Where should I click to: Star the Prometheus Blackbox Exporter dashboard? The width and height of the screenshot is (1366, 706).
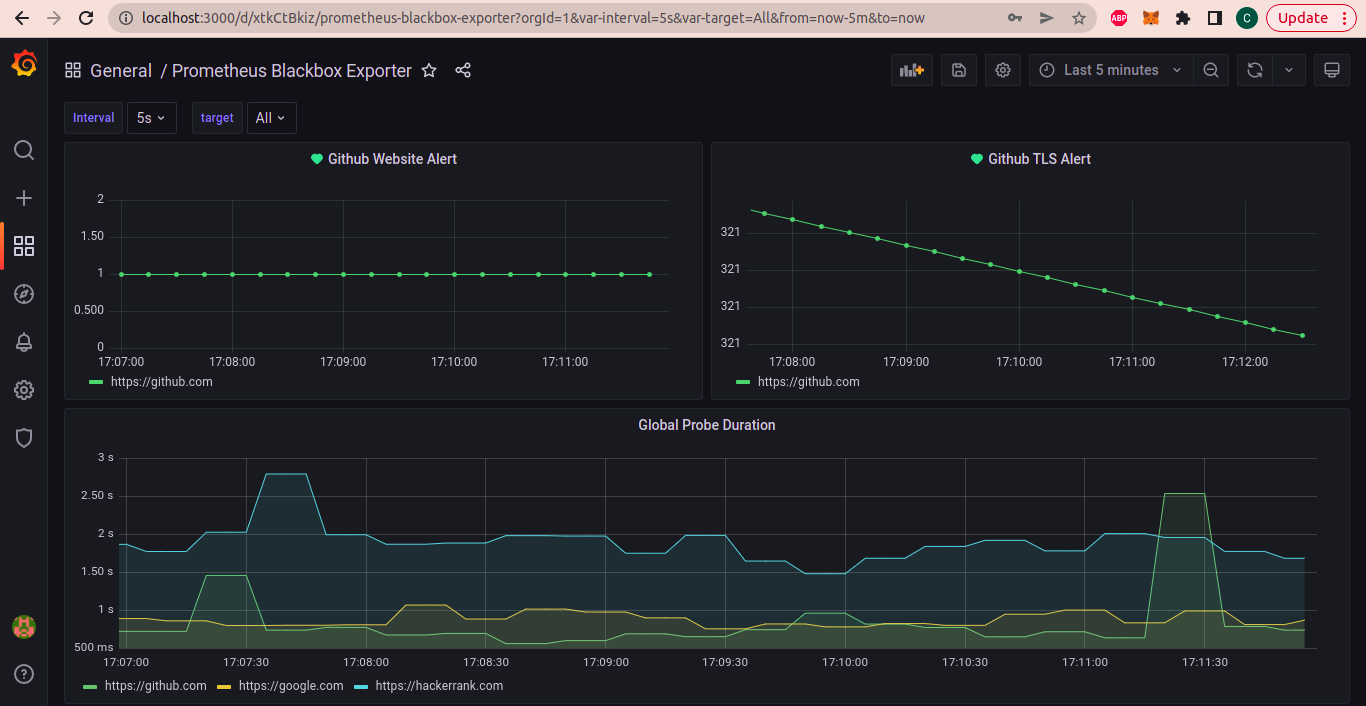429,71
